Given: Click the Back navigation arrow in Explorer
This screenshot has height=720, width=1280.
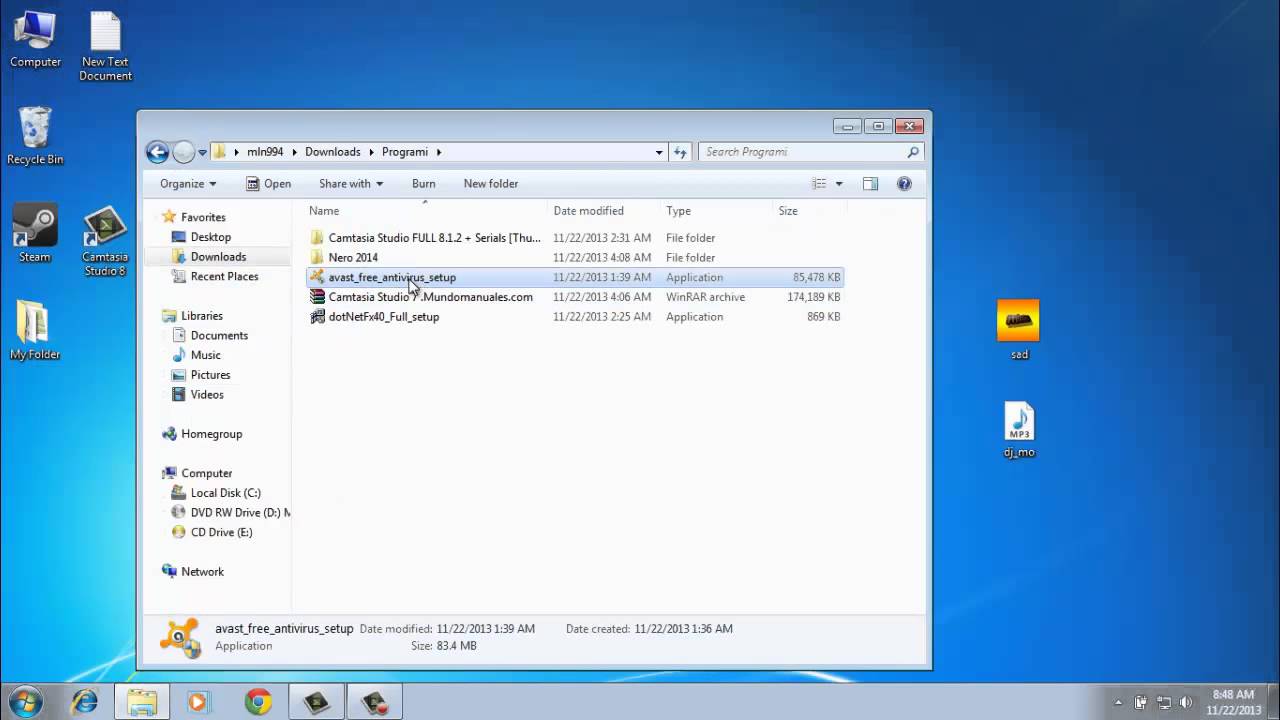Looking at the screenshot, I should pos(157,152).
